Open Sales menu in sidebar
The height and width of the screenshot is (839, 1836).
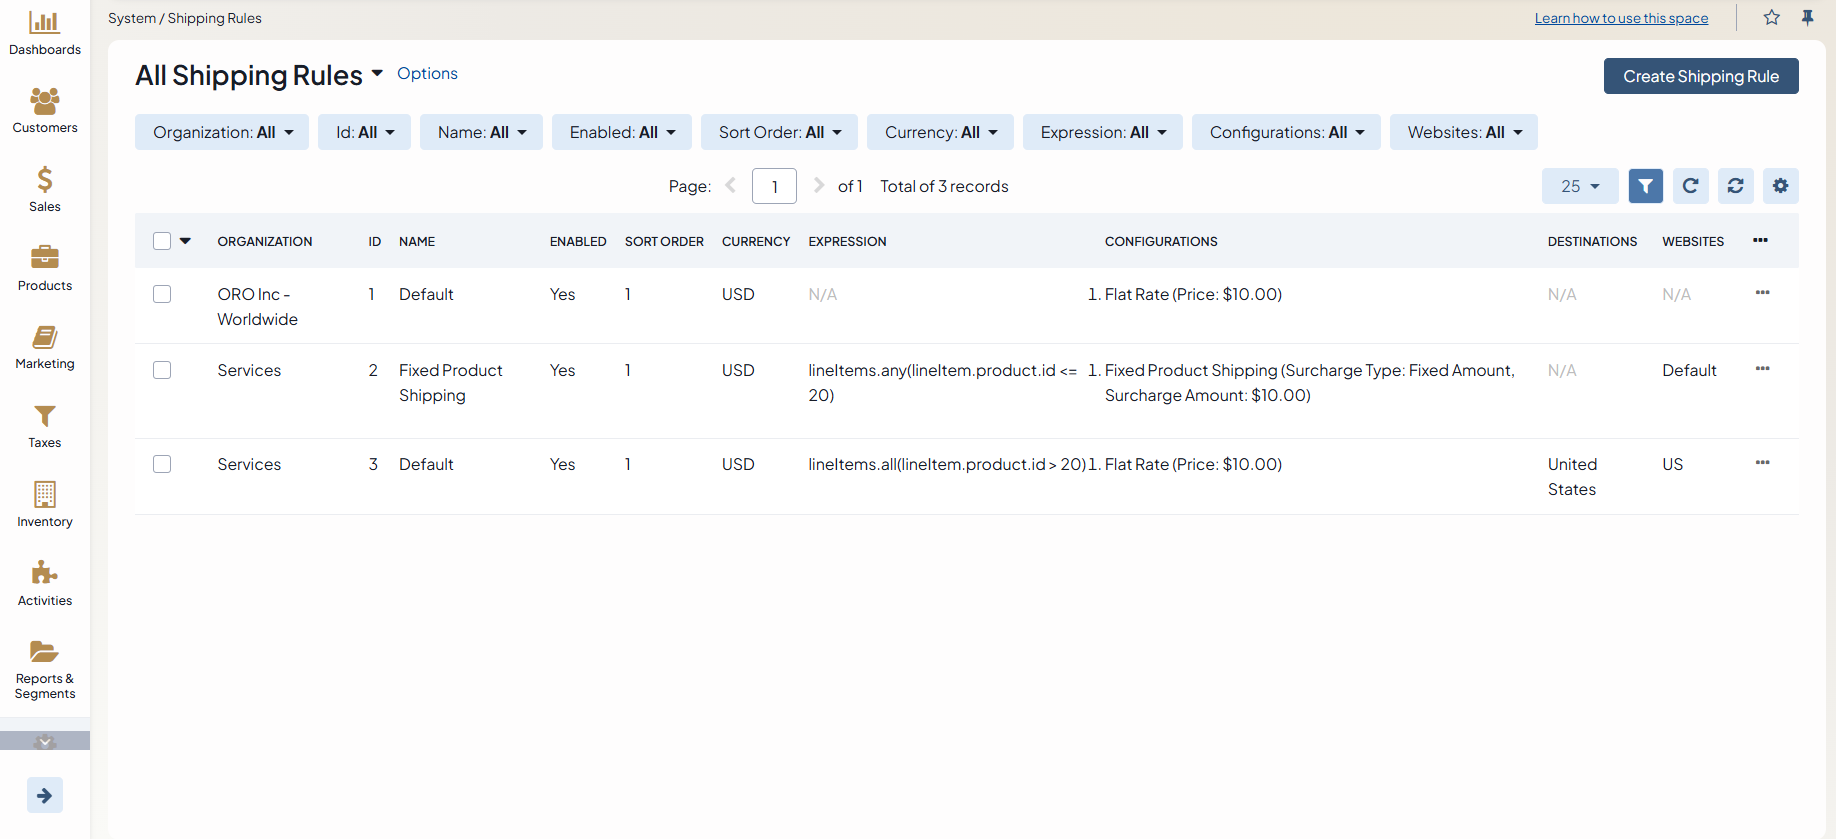pyautogui.click(x=45, y=189)
